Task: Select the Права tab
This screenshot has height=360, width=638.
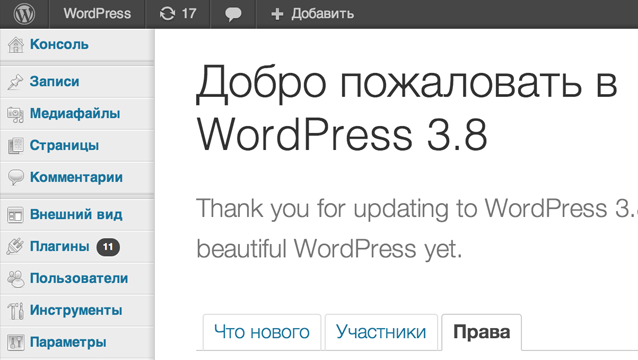Action: (x=481, y=332)
